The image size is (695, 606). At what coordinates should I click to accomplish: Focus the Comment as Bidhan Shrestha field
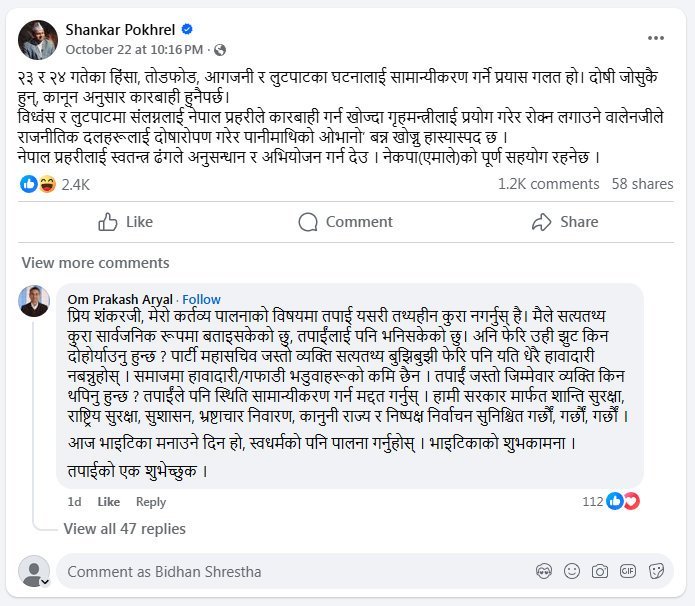[x=290, y=572]
